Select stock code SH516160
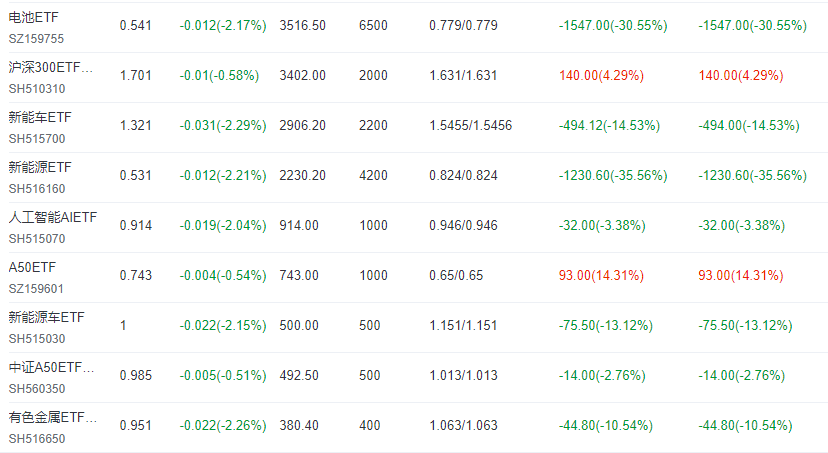Image resolution: width=828 pixels, height=453 pixels. coord(37,189)
